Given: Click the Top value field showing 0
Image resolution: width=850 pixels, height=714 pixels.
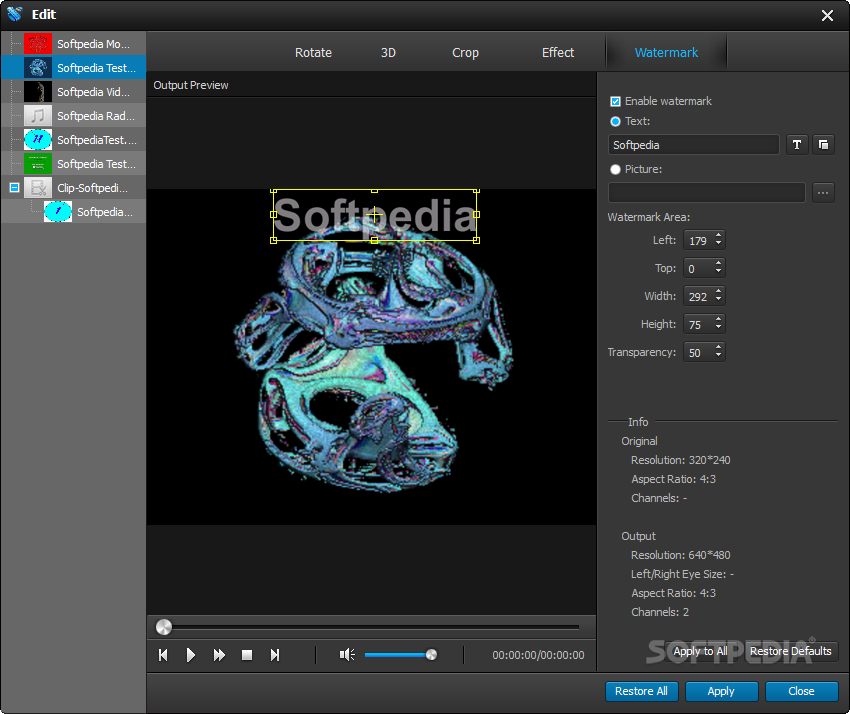Looking at the screenshot, I should (x=699, y=268).
